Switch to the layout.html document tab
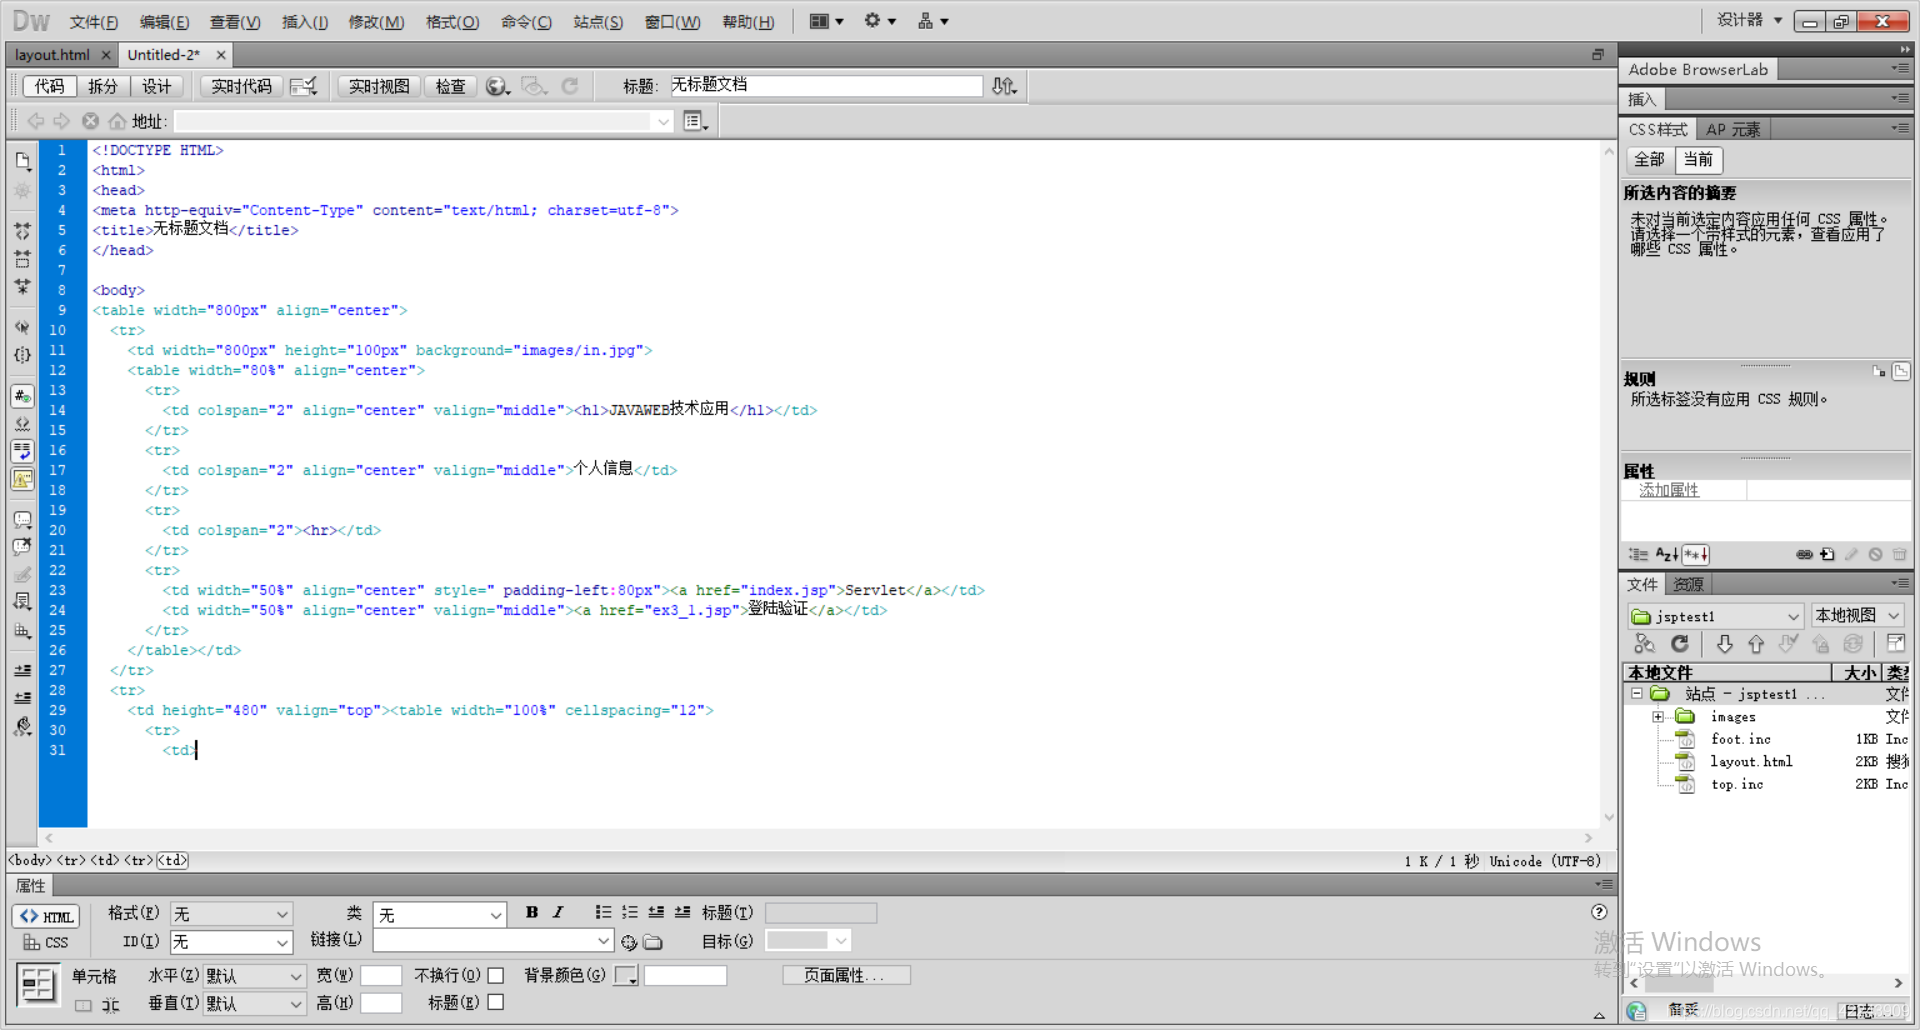Viewport: 1920px width, 1030px height. click(52, 55)
